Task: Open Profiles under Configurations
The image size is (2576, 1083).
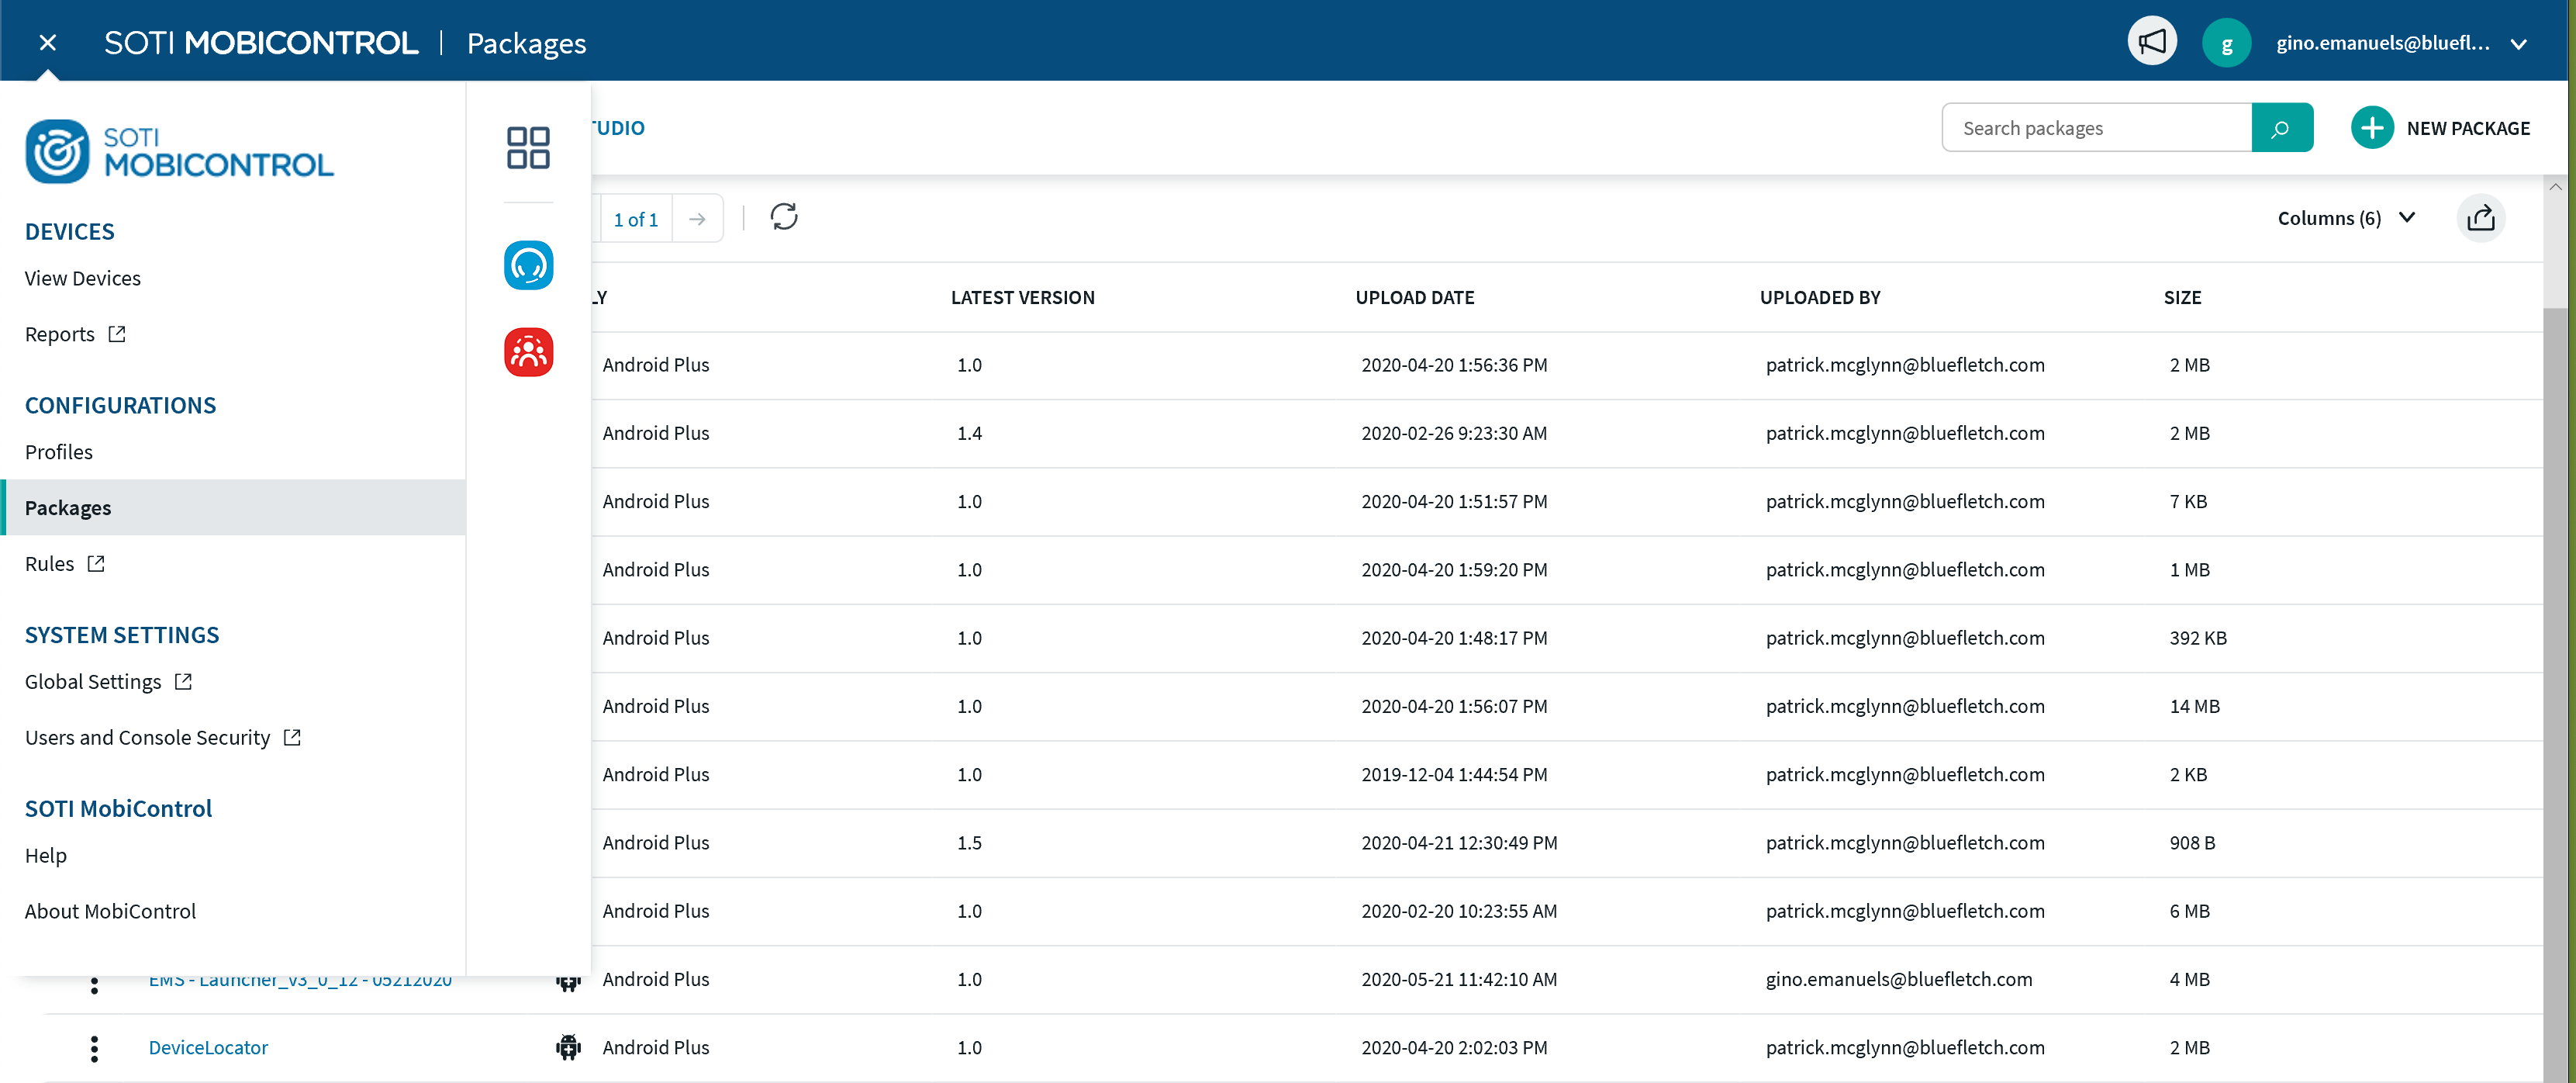Action: [59, 452]
